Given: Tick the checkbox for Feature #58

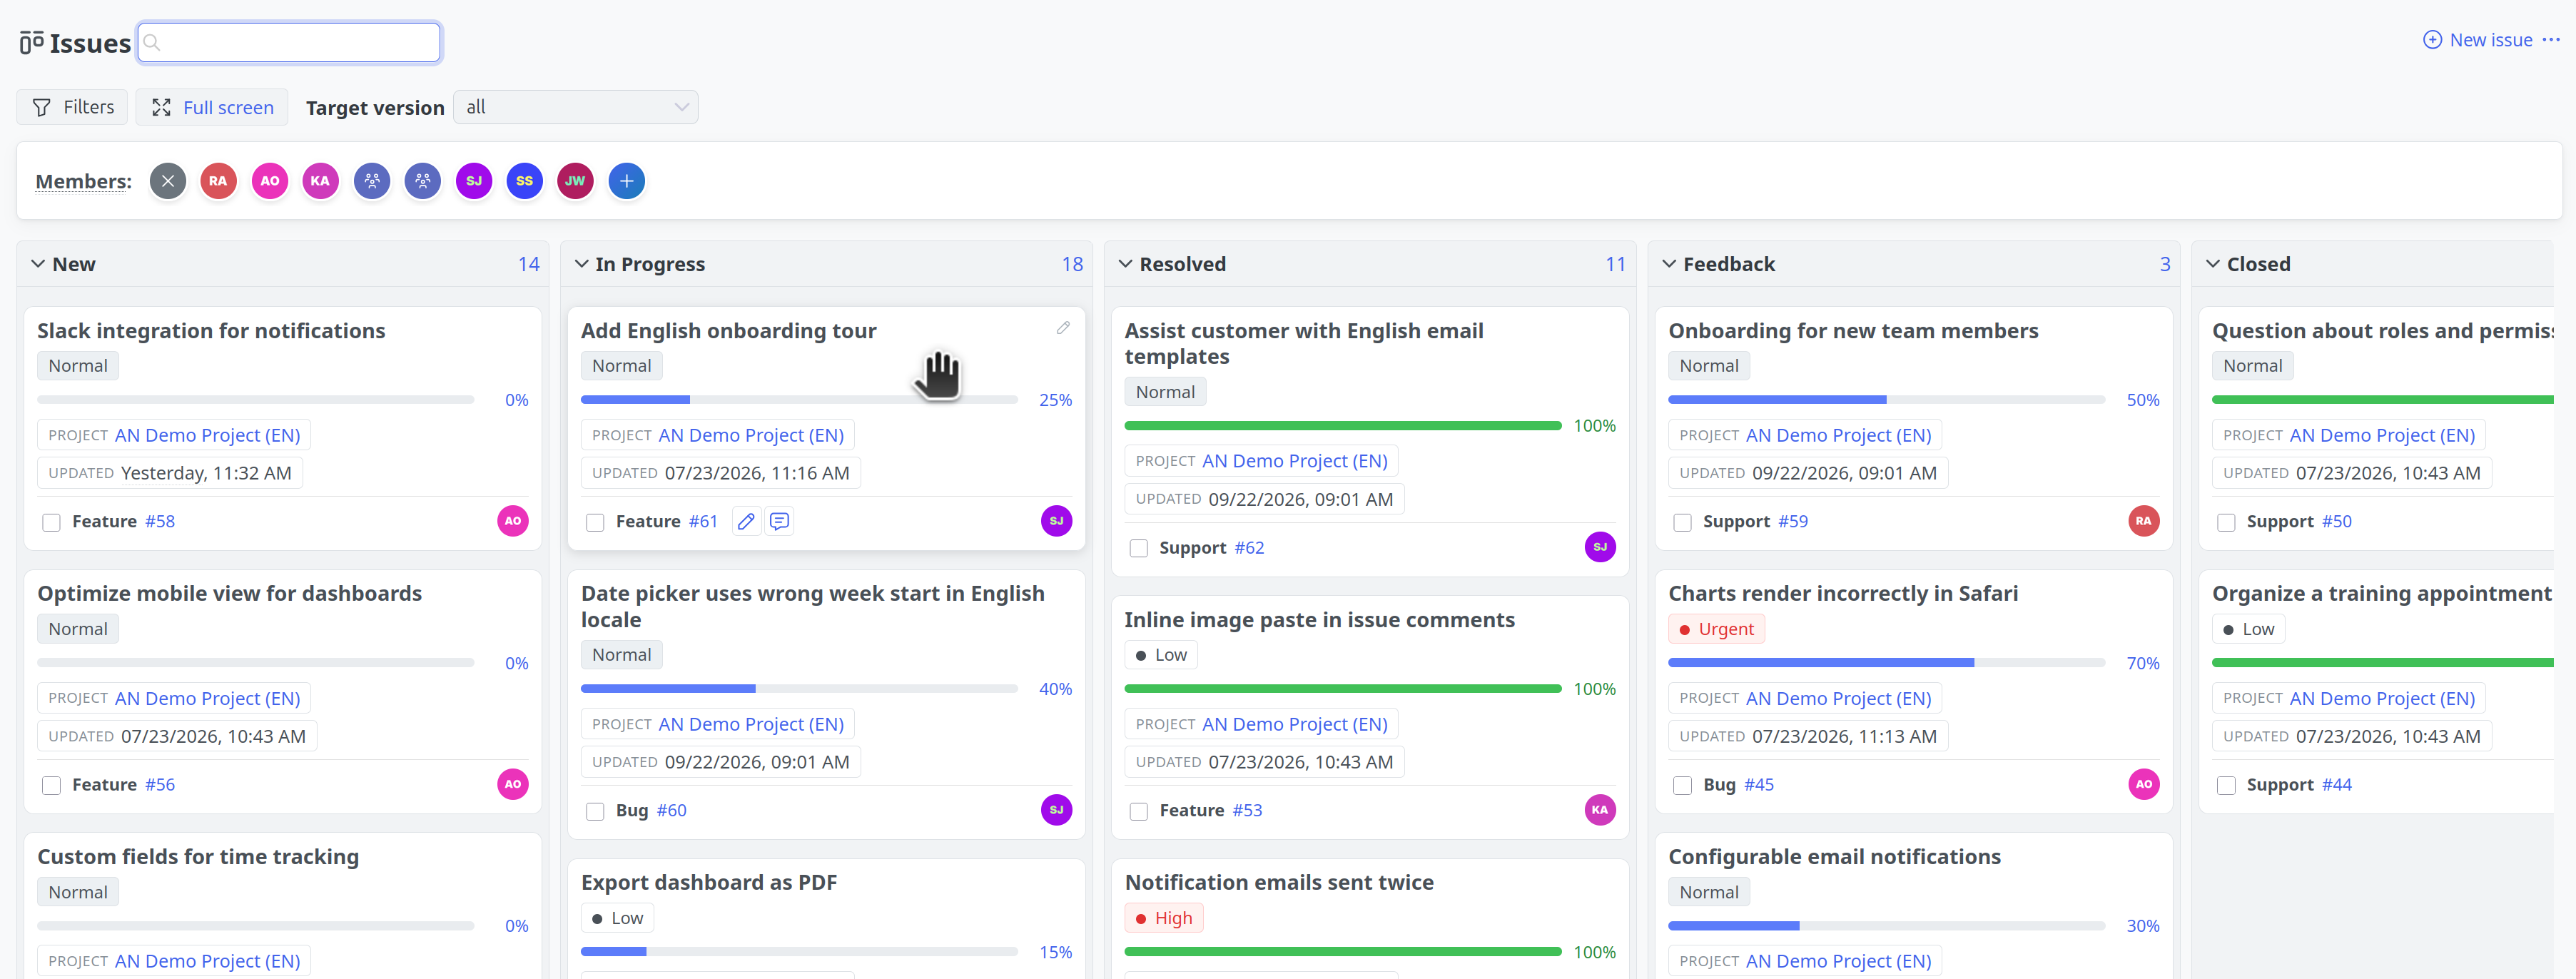Looking at the screenshot, I should pyautogui.click(x=52, y=522).
